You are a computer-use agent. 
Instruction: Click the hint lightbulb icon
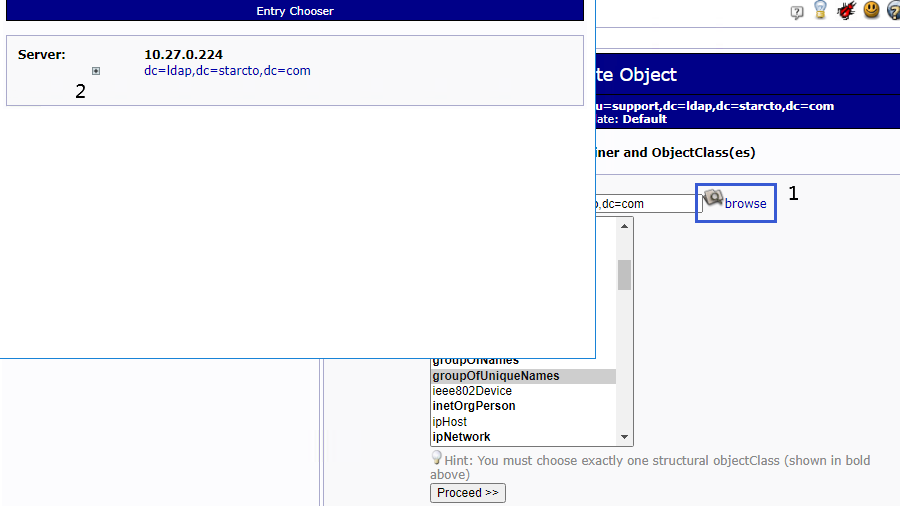pyautogui.click(x=436, y=457)
